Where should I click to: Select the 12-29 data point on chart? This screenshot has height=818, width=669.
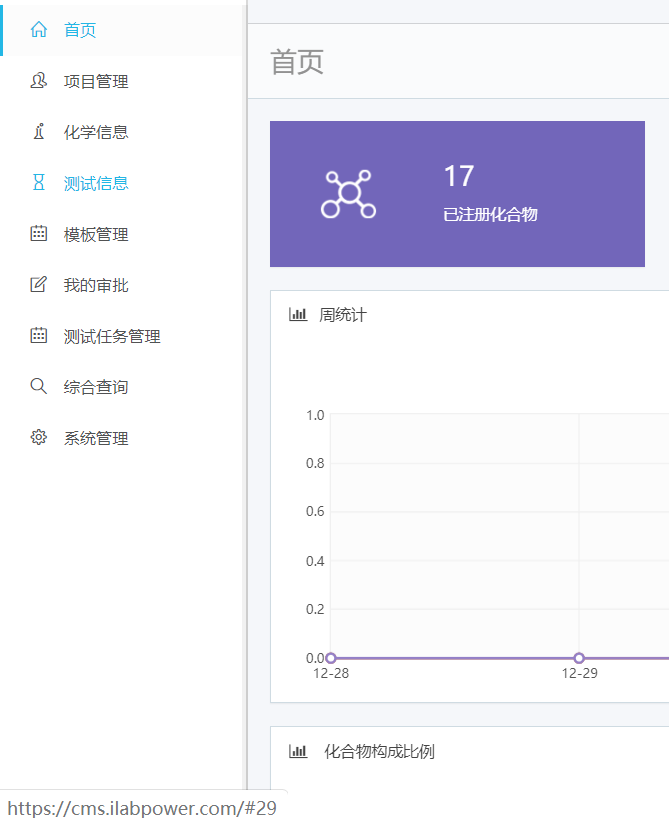[x=579, y=658]
